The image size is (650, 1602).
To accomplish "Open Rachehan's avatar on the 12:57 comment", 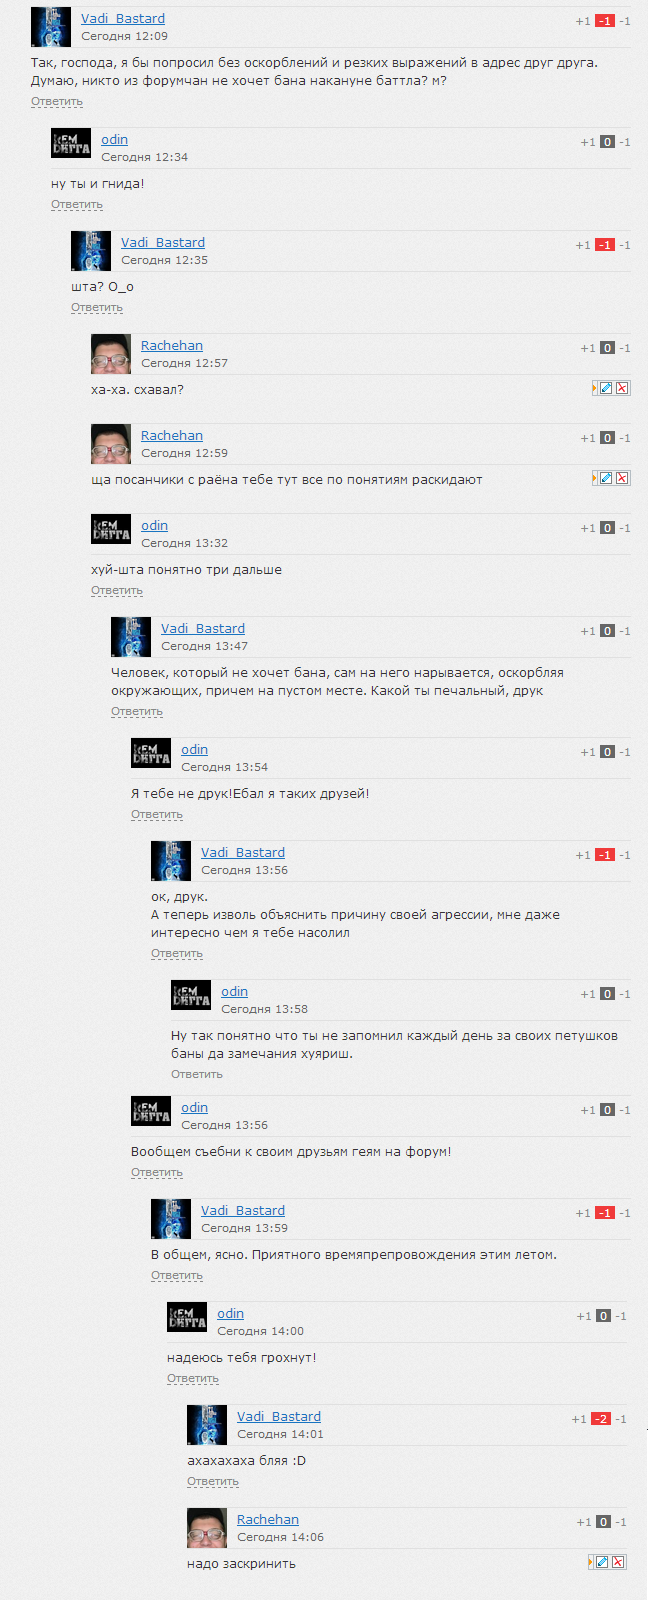I will (x=111, y=354).
